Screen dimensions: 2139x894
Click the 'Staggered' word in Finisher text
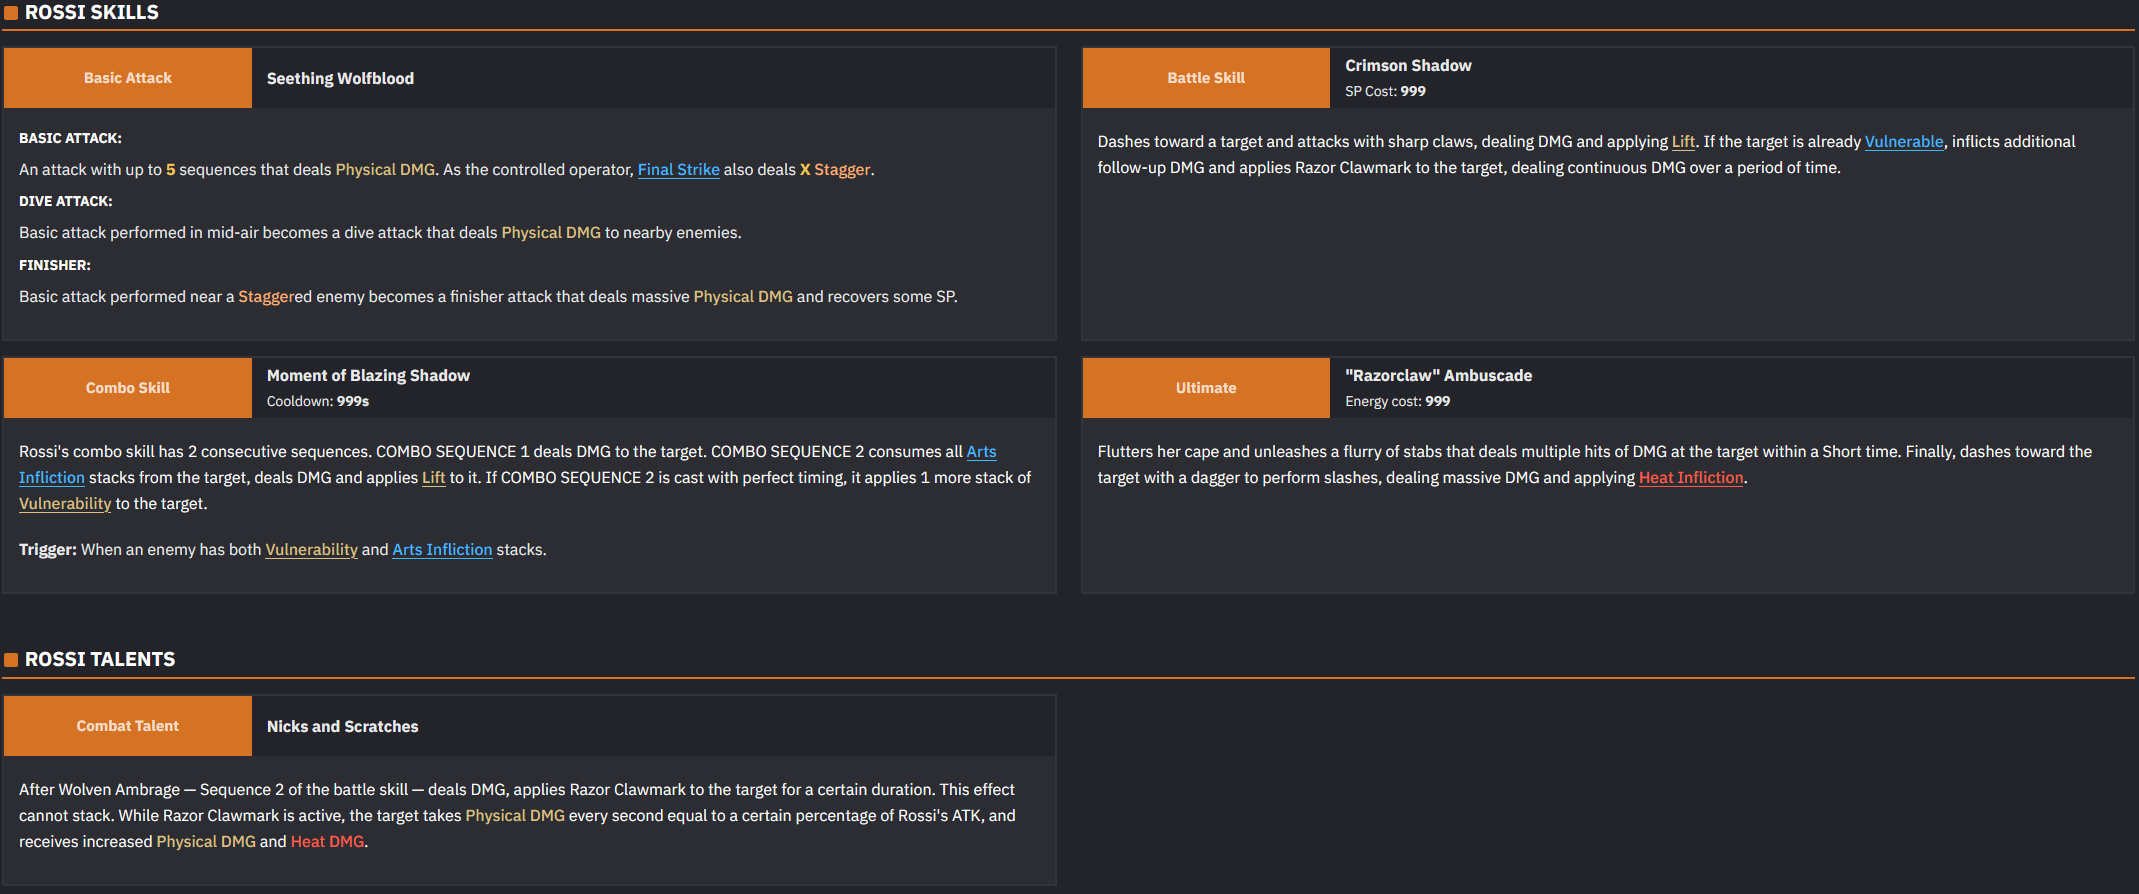pos(275,297)
